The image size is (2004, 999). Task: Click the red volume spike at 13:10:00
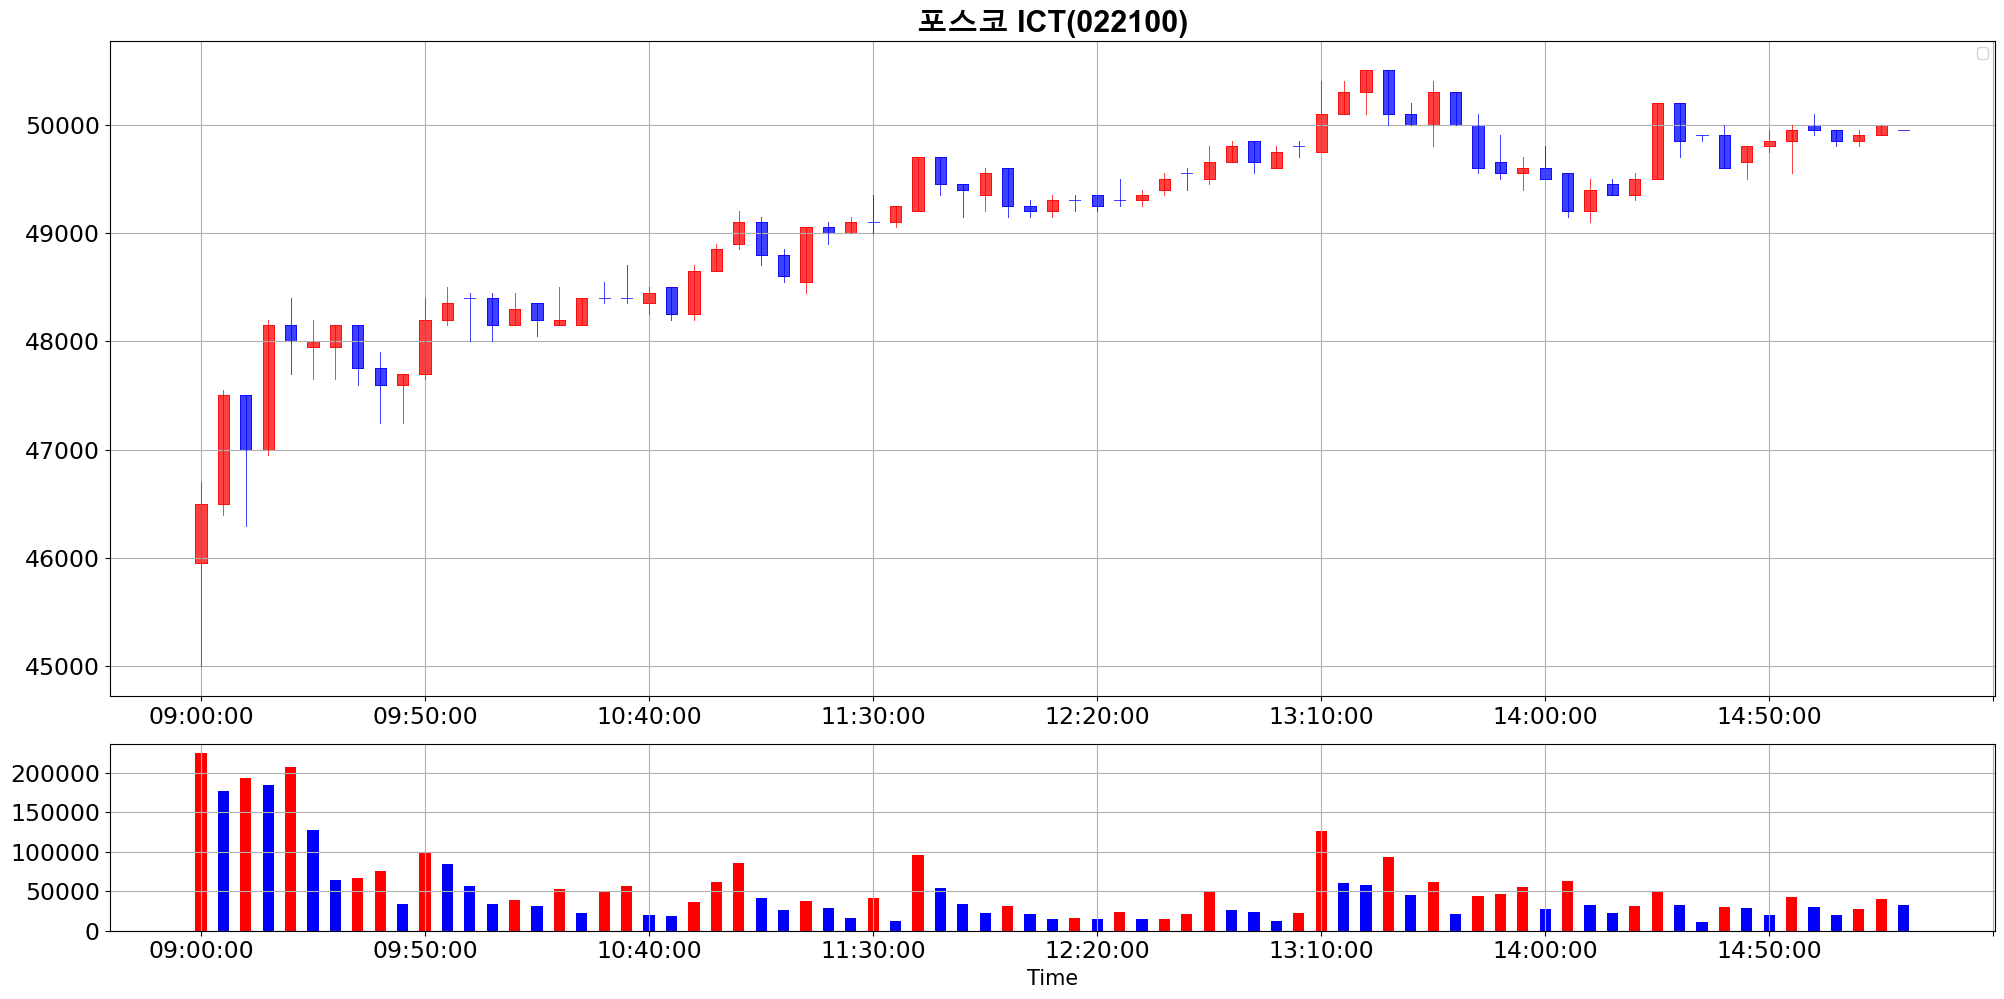coord(1321,881)
